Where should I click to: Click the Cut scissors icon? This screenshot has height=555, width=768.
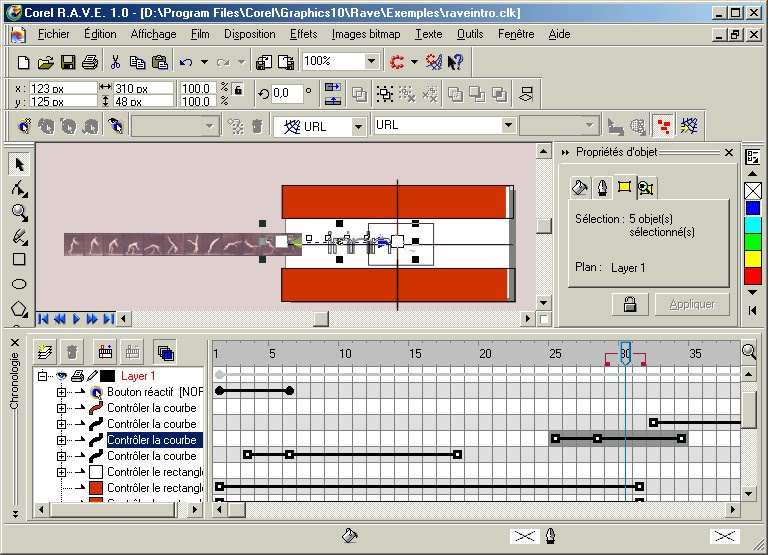click(x=116, y=62)
